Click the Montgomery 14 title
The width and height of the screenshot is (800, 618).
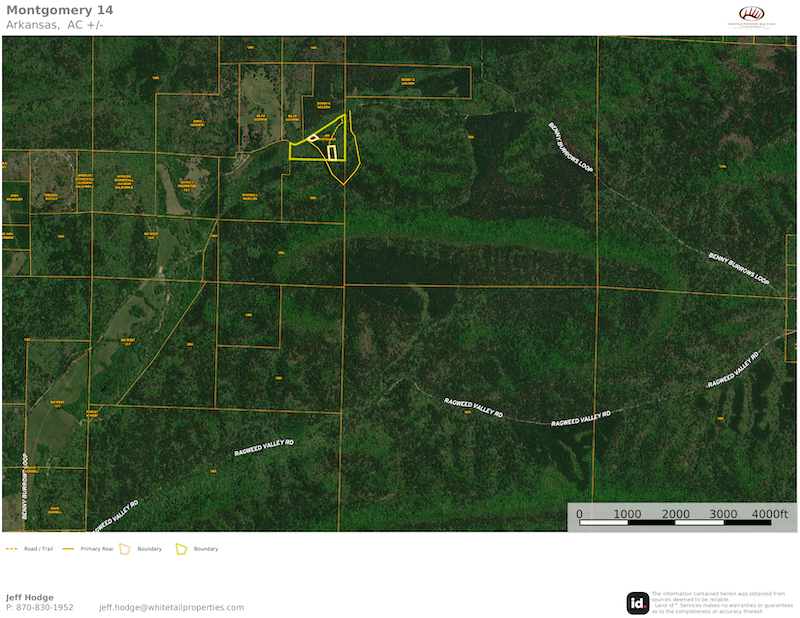(x=59, y=10)
